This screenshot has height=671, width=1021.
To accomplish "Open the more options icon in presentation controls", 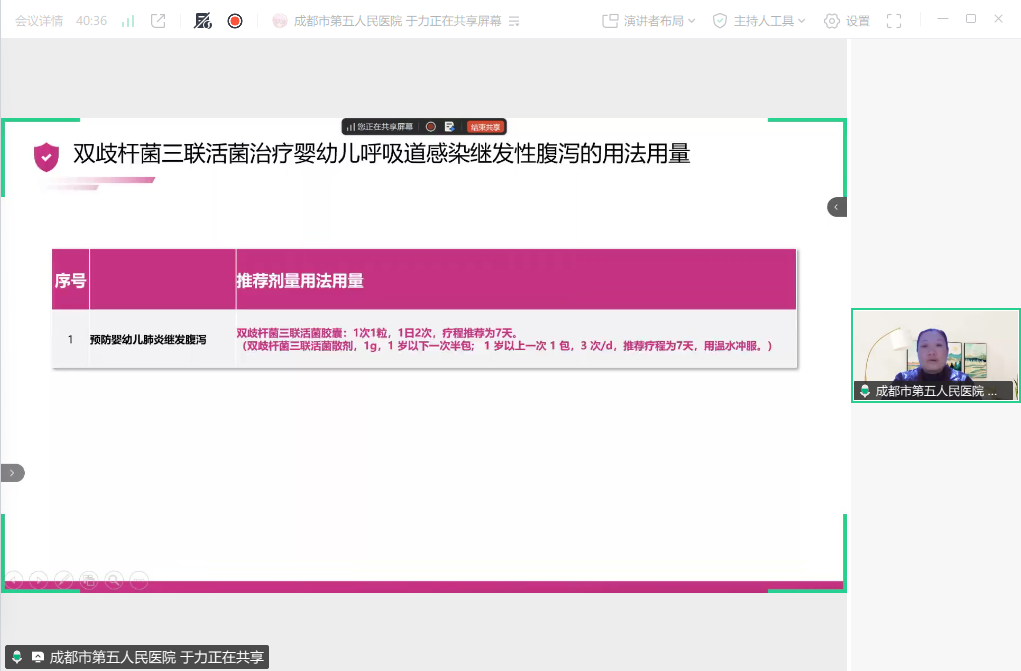I will click(x=137, y=579).
